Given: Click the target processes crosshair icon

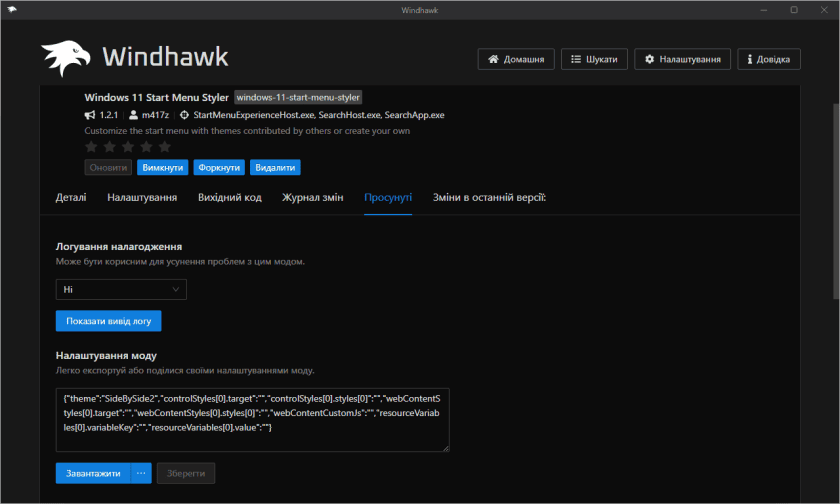Looking at the screenshot, I should pos(184,115).
